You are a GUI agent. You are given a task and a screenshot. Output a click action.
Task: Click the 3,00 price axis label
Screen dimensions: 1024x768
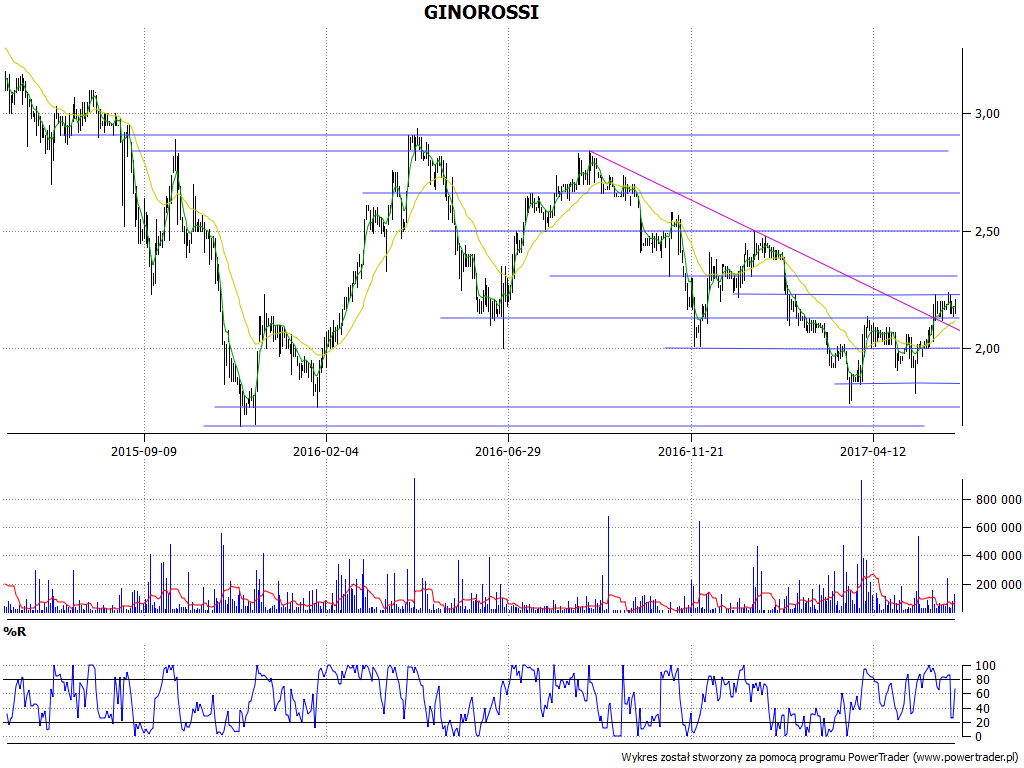click(987, 114)
